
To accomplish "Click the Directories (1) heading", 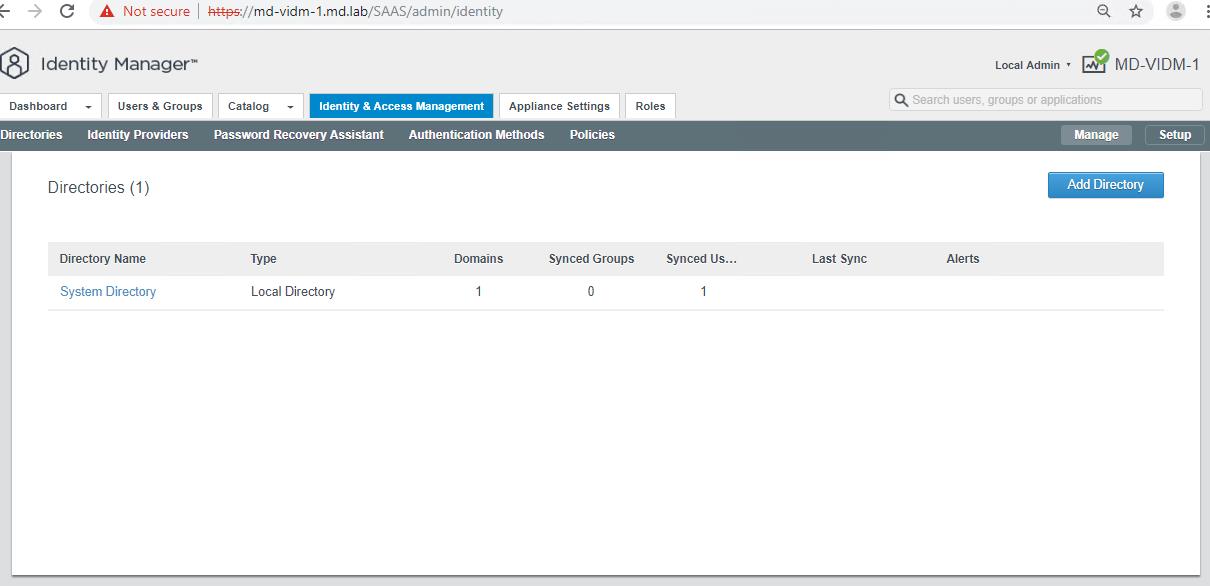I will pyautogui.click(x=98, y=188).
